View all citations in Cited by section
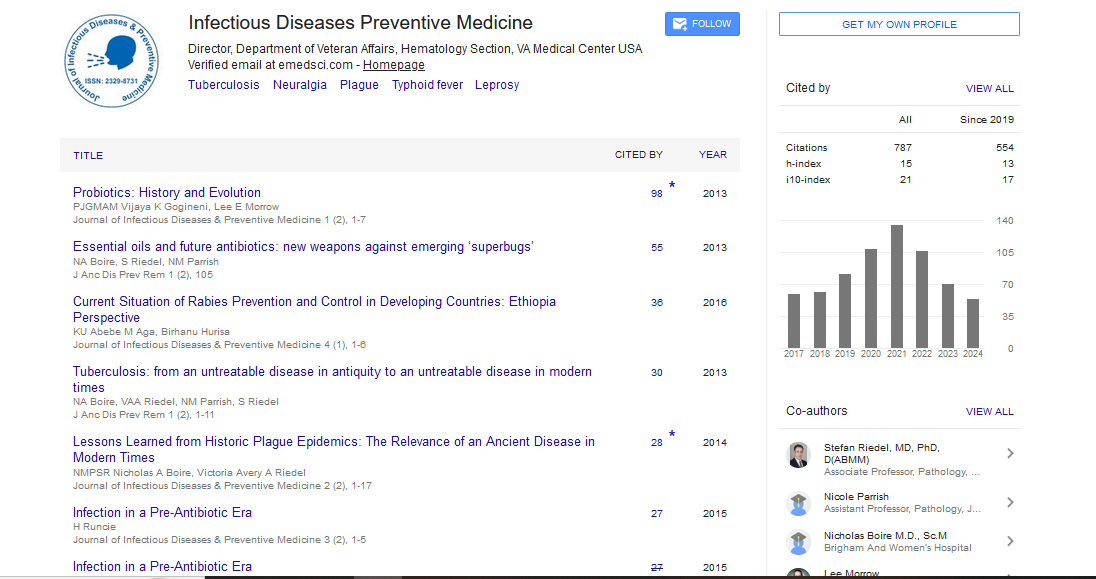The width and height of the screenshot is (1096, 579). point(989,89)
